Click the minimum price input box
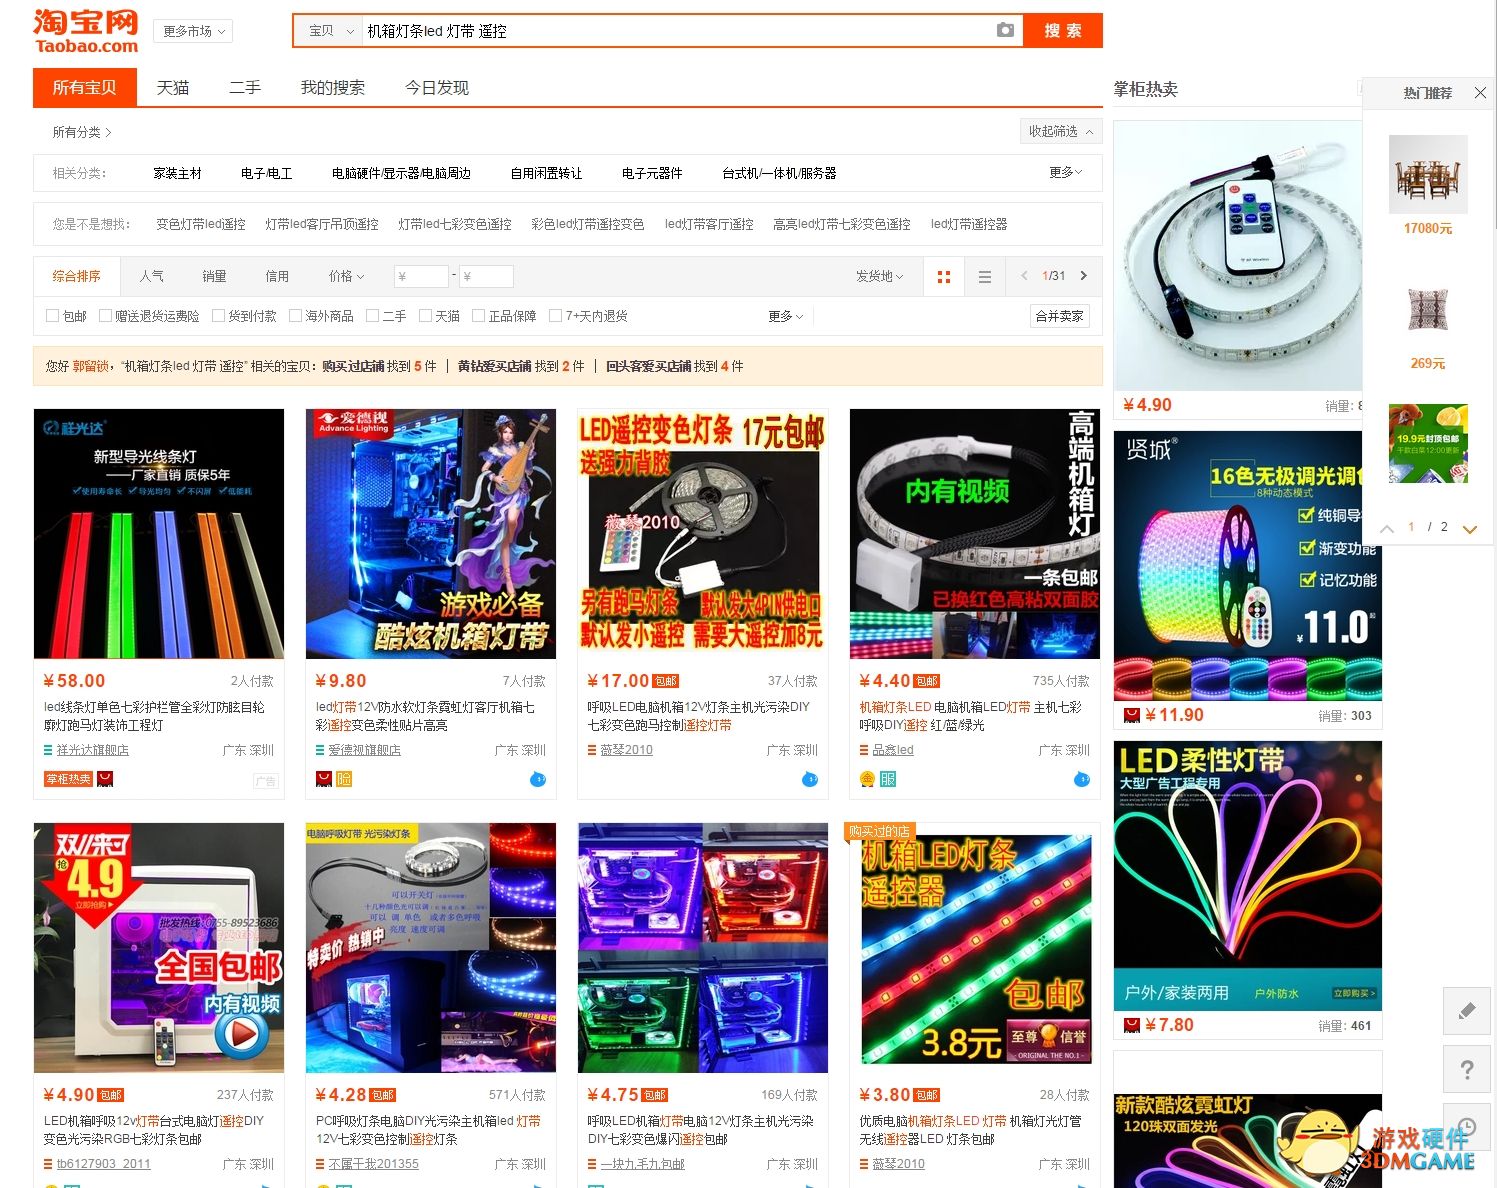The height and width of the screenshot is (1188, 1497). (x=421, y=276)
